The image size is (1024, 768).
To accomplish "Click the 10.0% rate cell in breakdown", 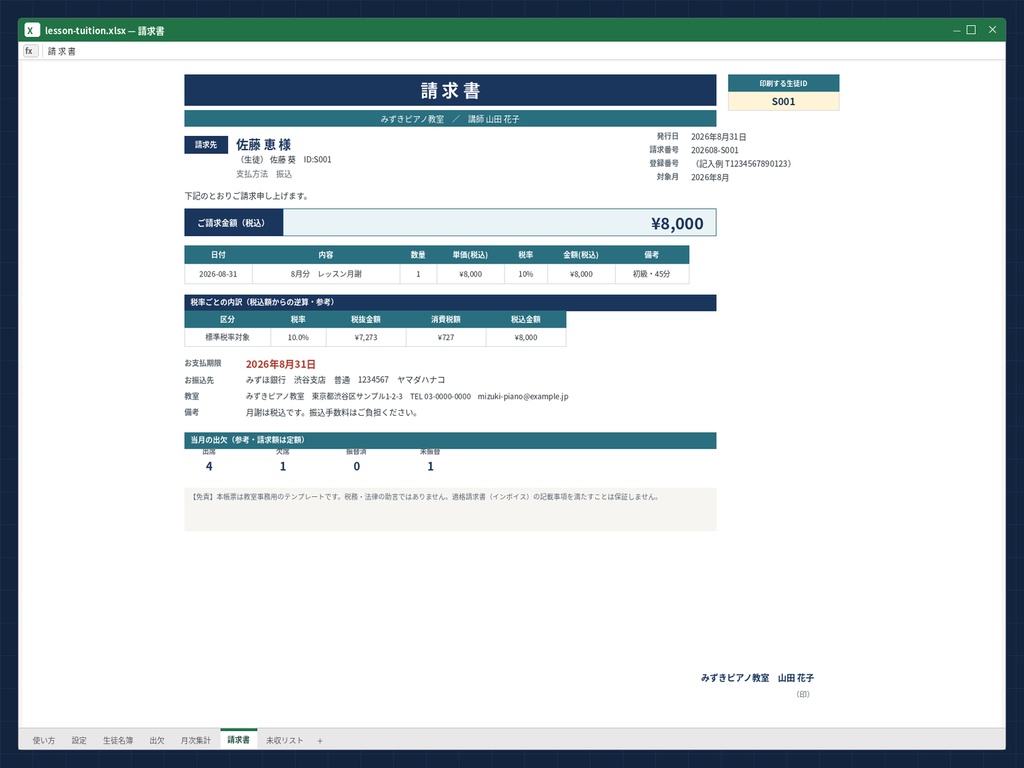I will 298,337.
